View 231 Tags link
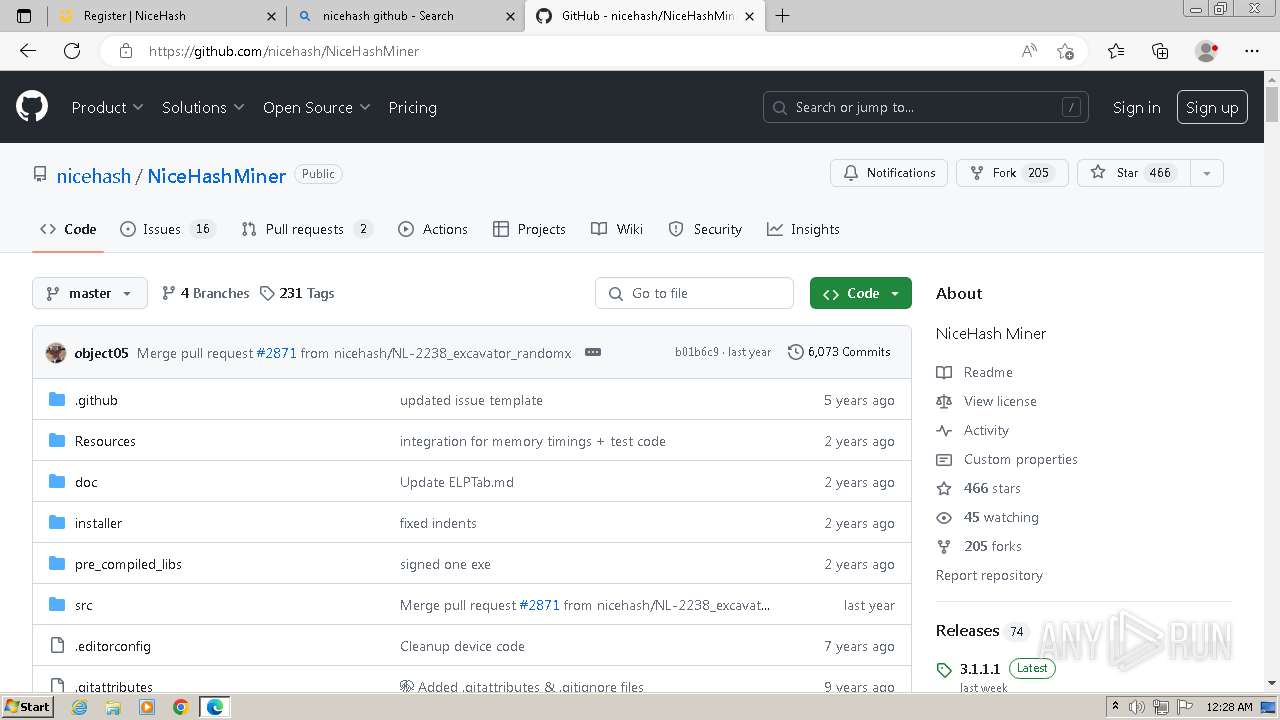The image size is (1280, 720). (x=297, y=293)
